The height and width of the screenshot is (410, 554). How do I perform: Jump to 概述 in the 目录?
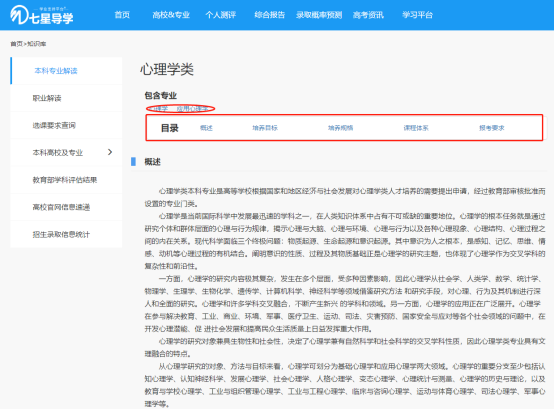click(206, 128)
